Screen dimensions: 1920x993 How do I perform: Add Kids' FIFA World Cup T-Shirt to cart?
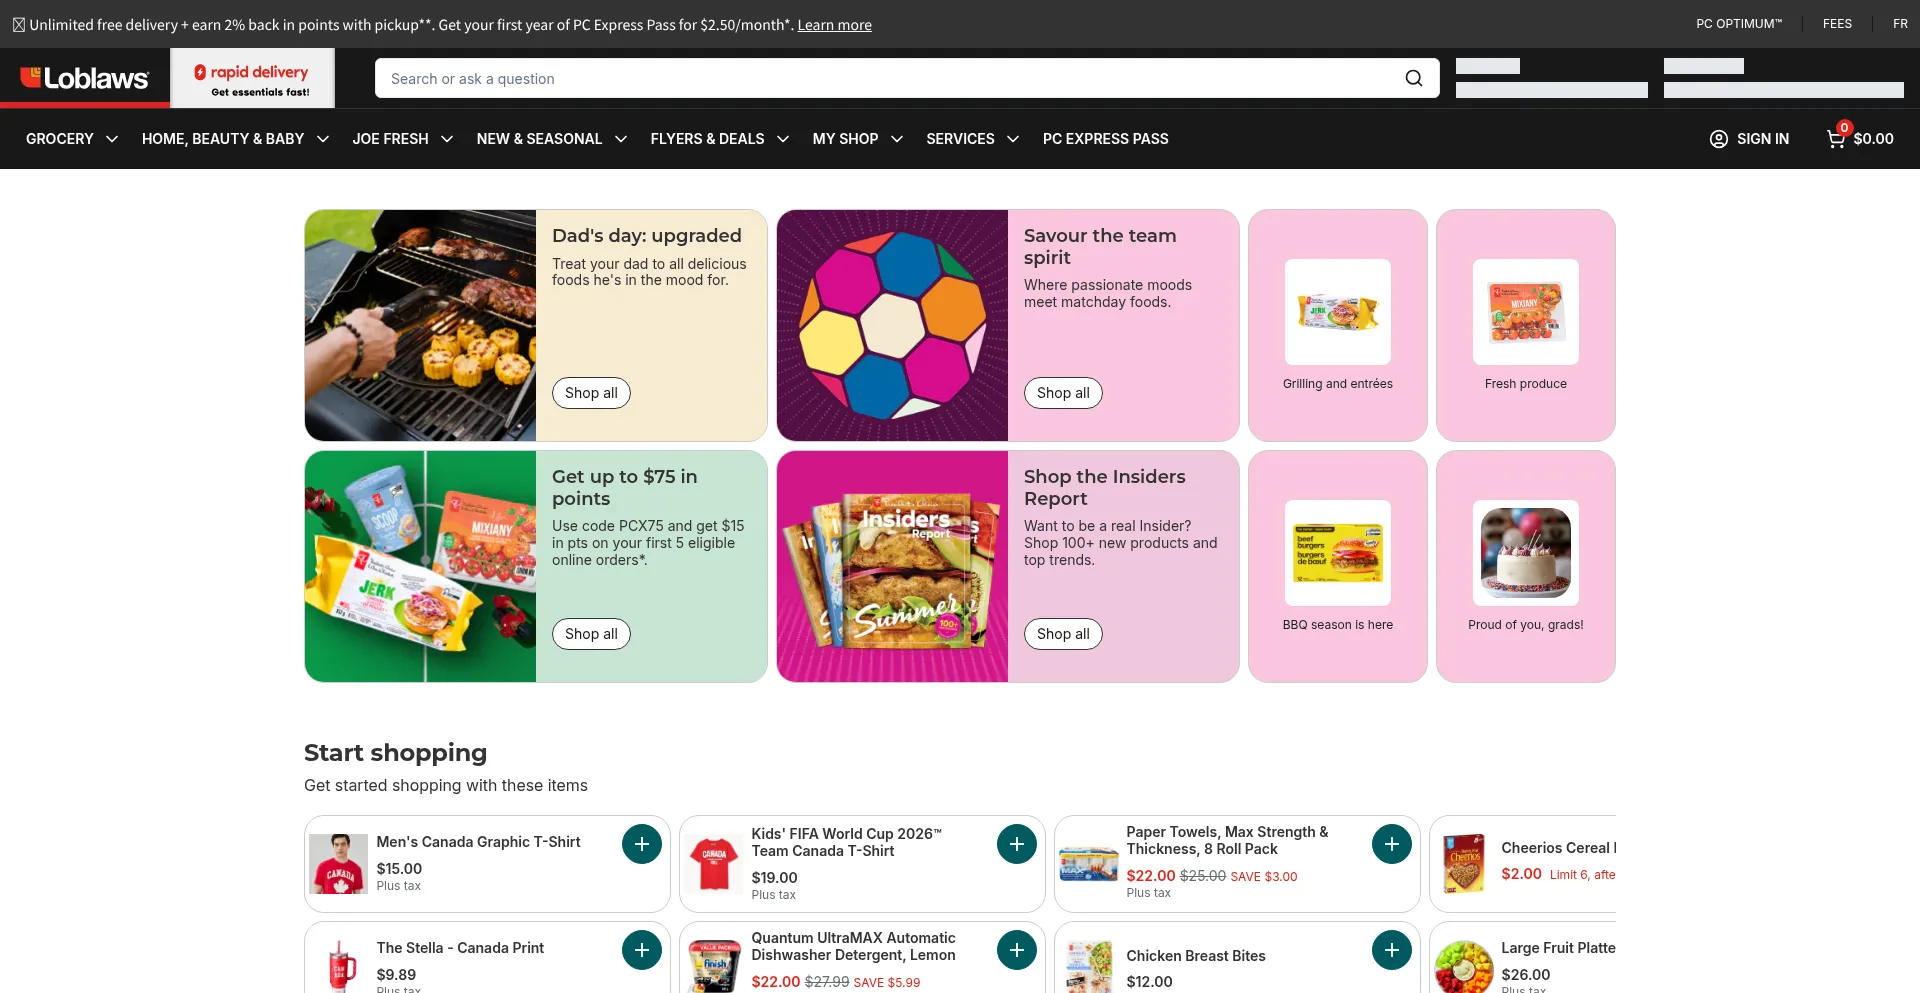tap(1017, 844)
